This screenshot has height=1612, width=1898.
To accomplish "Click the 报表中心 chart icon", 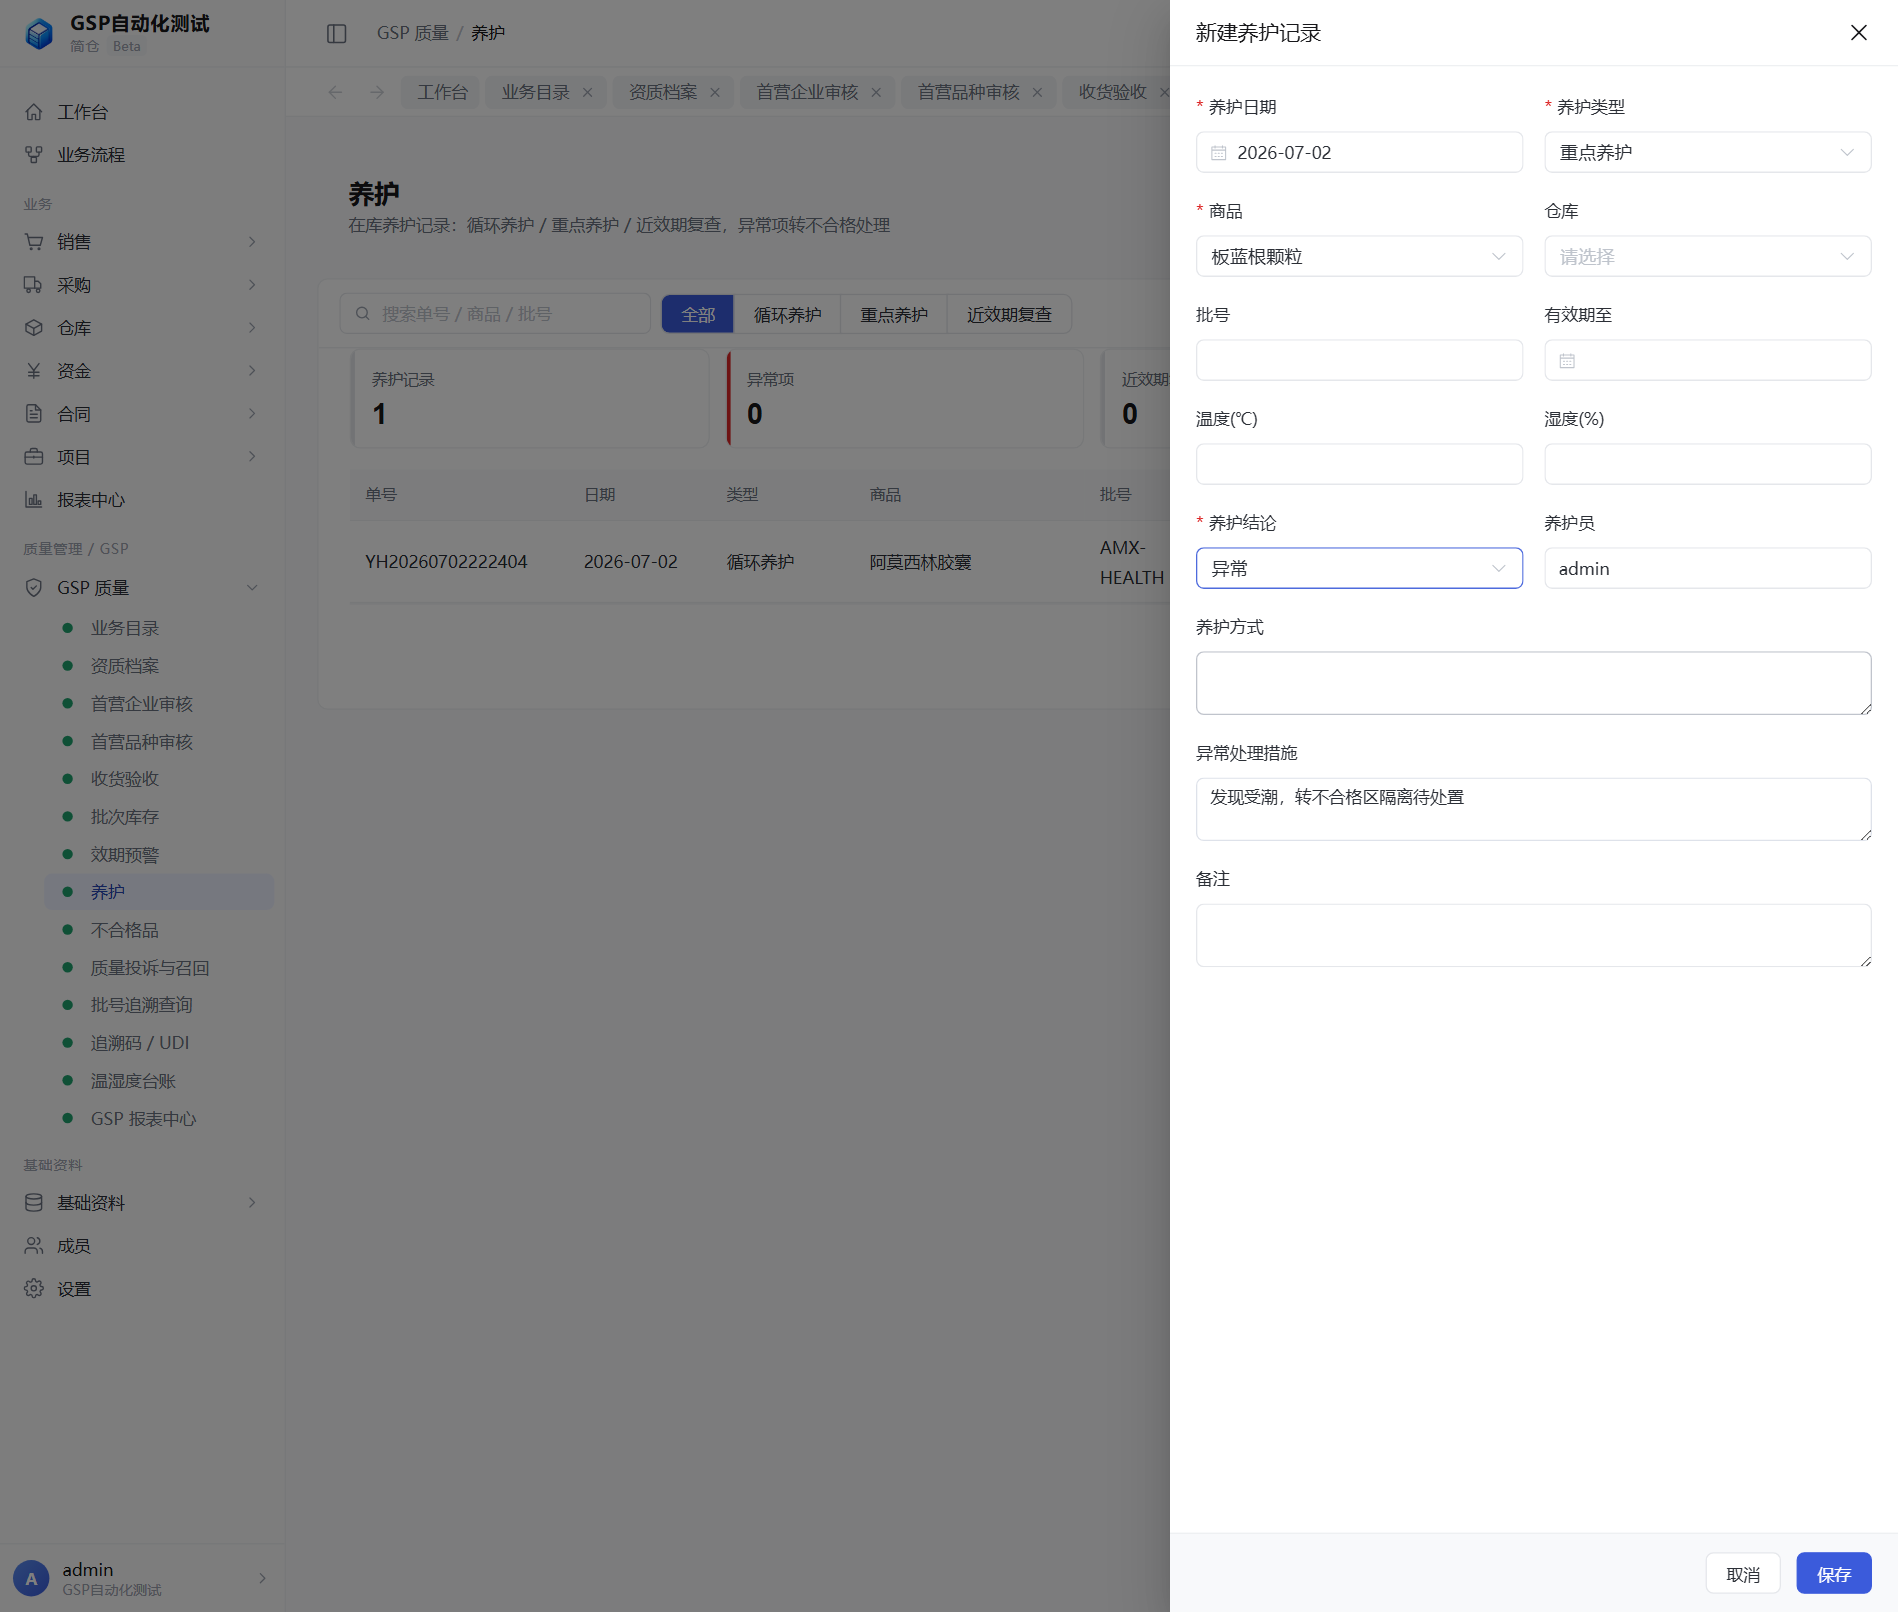I will [34, 500].
